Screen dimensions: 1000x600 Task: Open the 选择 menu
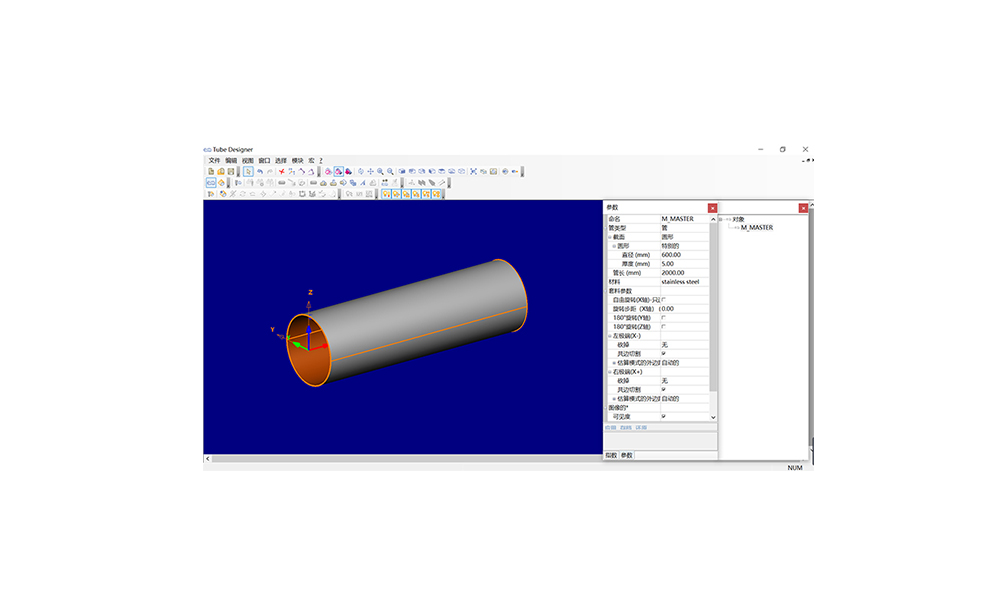coord(281,161)
